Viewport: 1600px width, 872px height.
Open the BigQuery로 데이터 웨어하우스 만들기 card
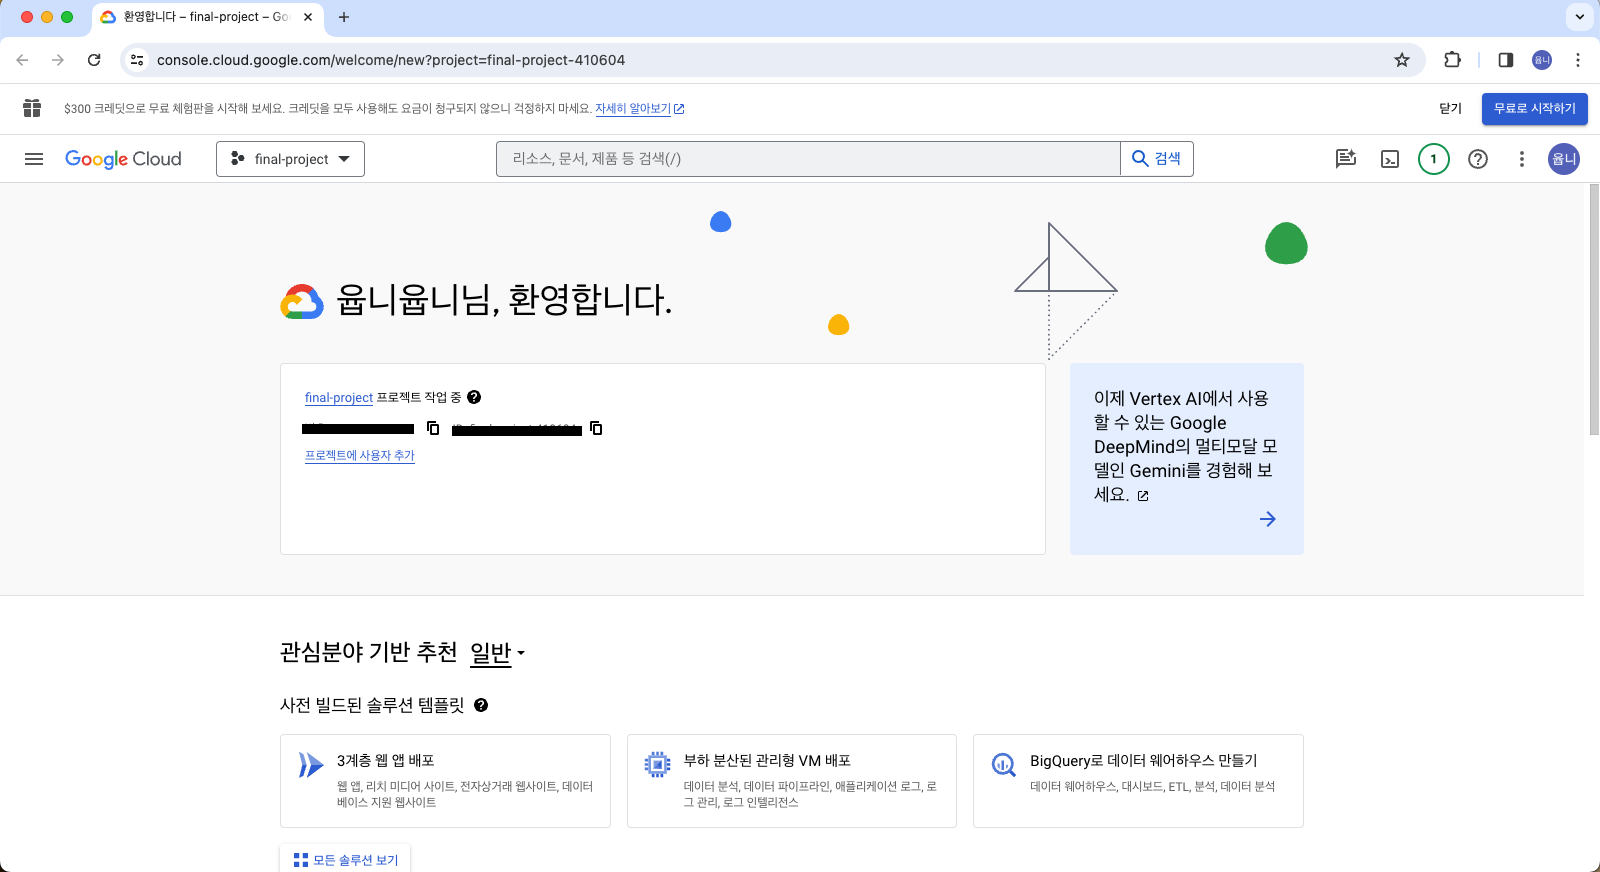(x=1138, y=781)
